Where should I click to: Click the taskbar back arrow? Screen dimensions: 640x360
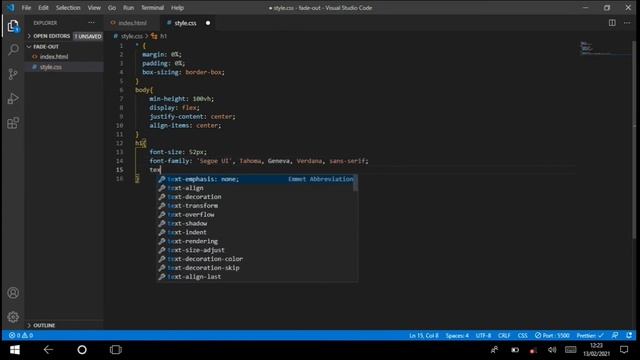click(48, 350)
